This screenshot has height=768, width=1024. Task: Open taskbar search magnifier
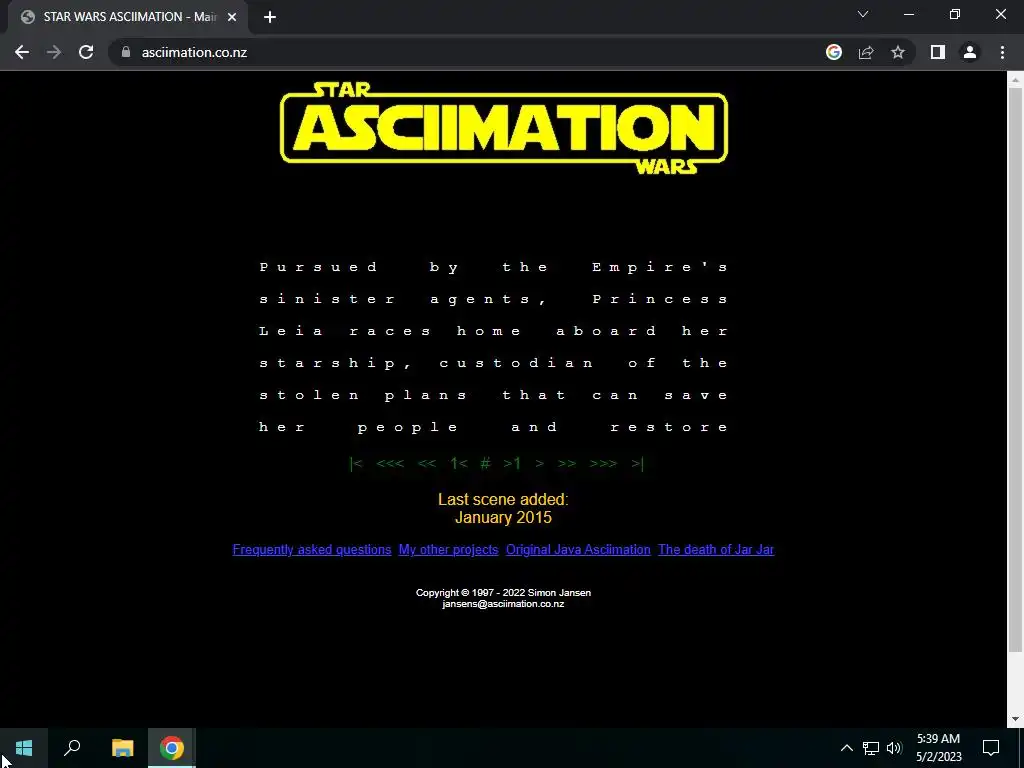[x=72, y=748]
